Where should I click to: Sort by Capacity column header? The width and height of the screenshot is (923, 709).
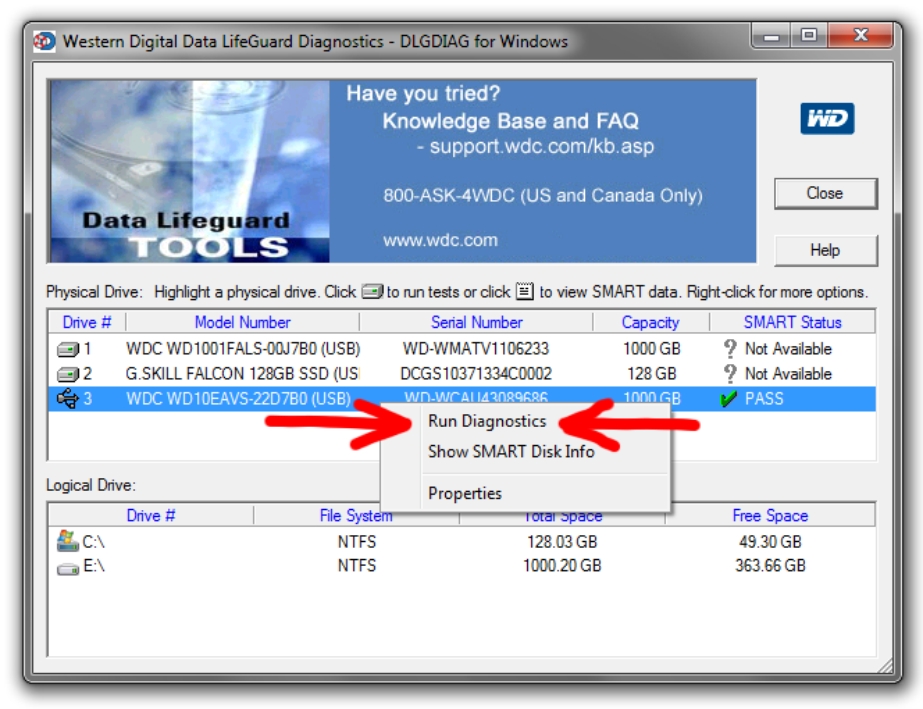(650, 322)
